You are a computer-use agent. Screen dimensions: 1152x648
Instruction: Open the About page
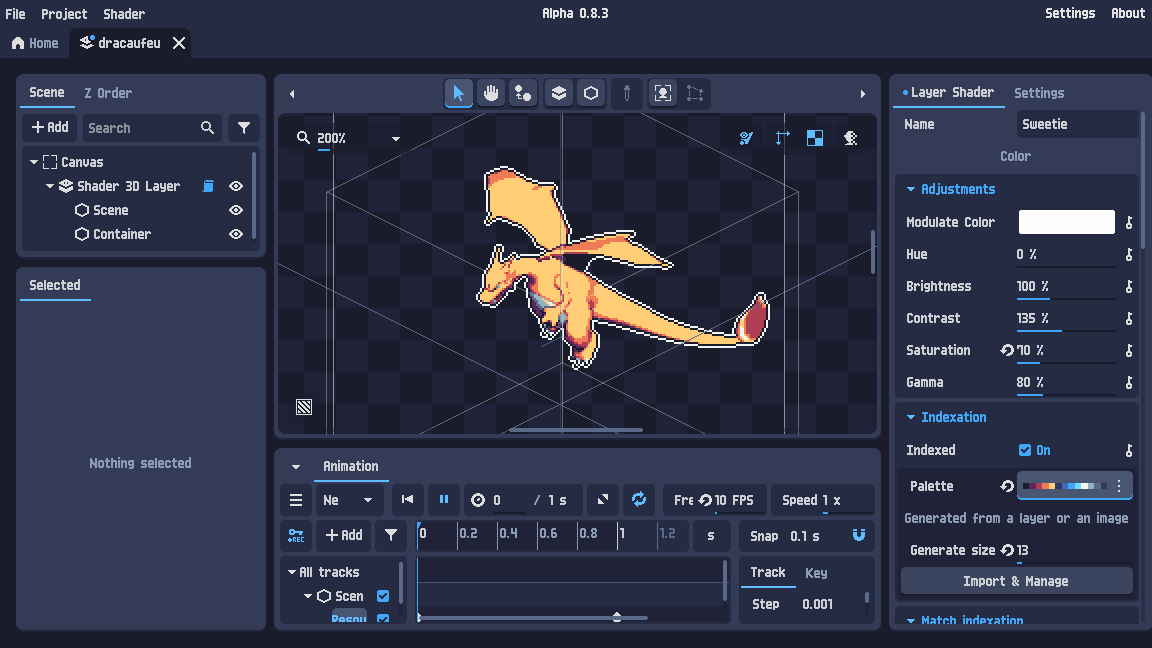[x=1128, y=13]
